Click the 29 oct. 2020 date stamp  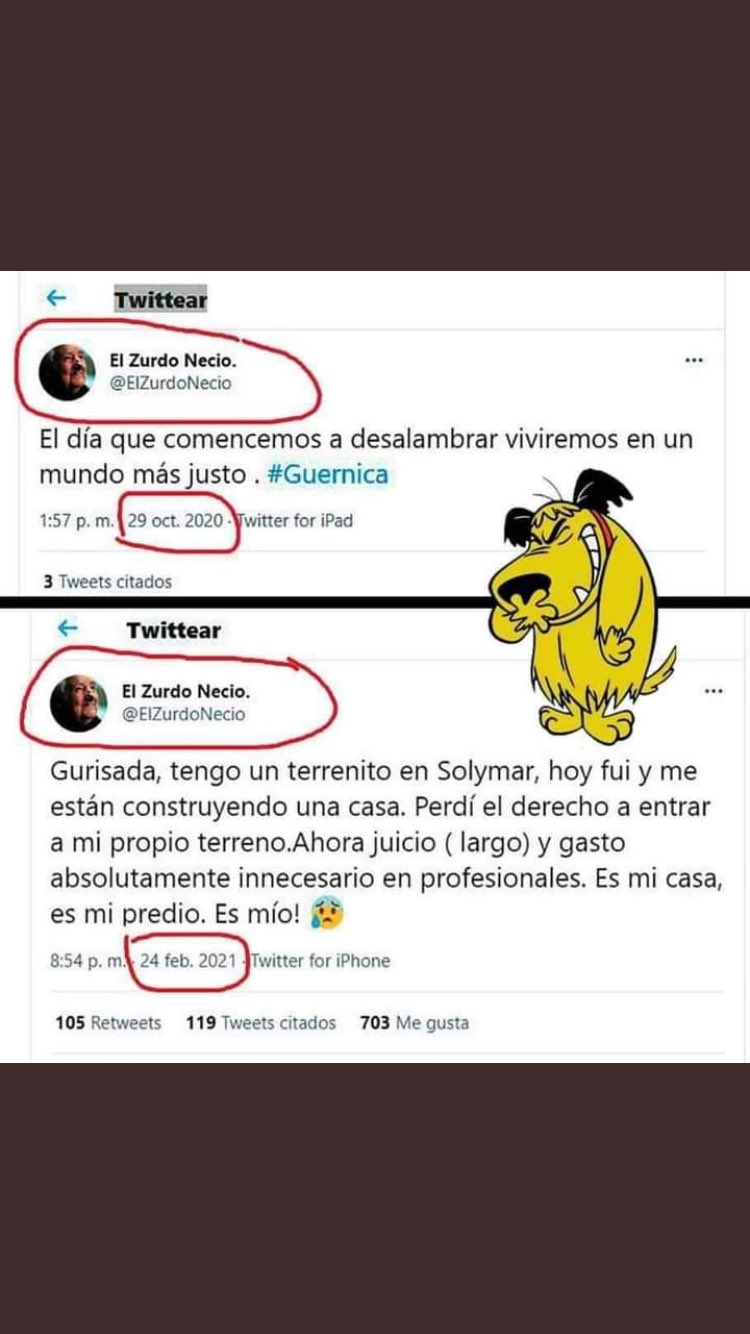(x=175, y=521)
